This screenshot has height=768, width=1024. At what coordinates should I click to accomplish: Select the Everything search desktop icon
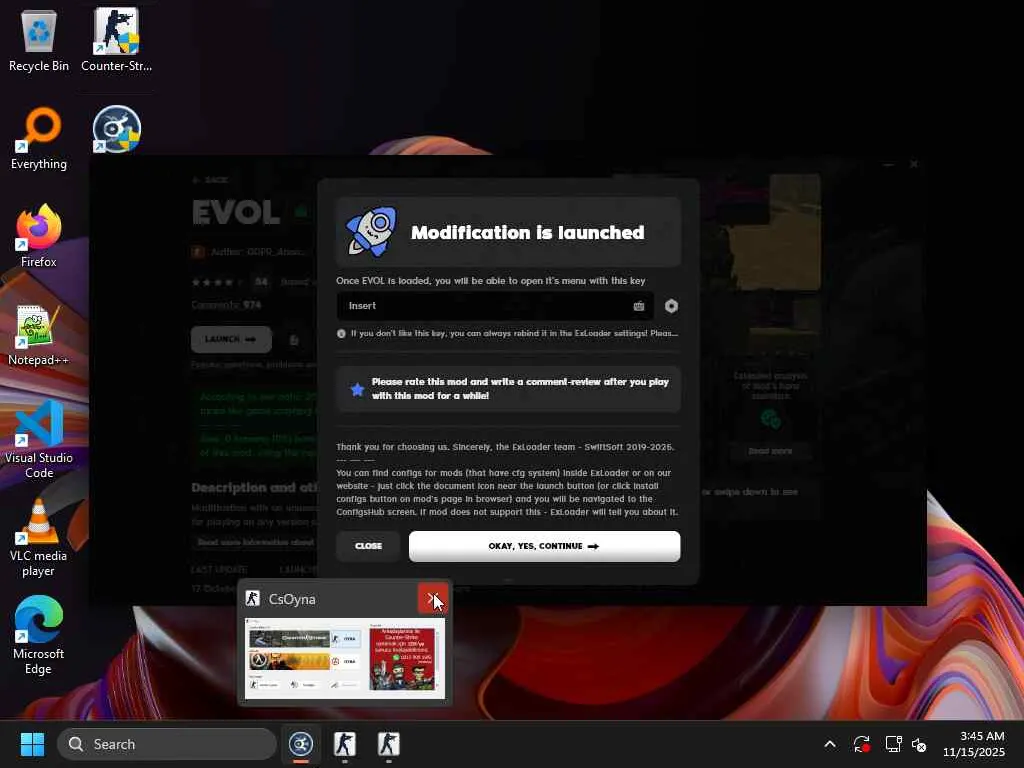pyautogui.click(x=39, y=138)
